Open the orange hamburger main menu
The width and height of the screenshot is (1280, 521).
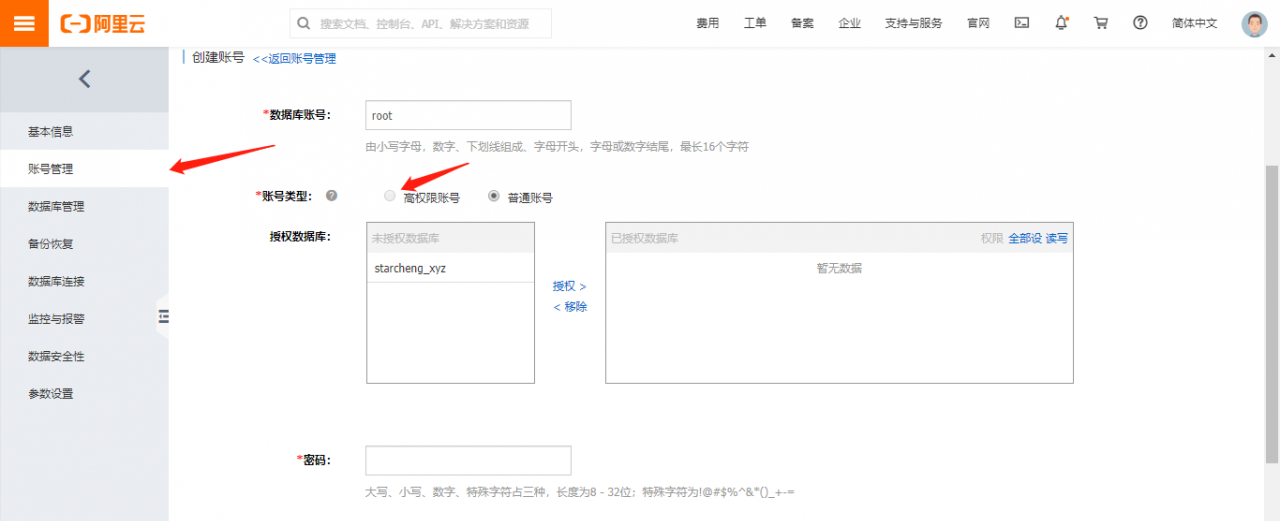pyautogui.click(x=24, y=23)
